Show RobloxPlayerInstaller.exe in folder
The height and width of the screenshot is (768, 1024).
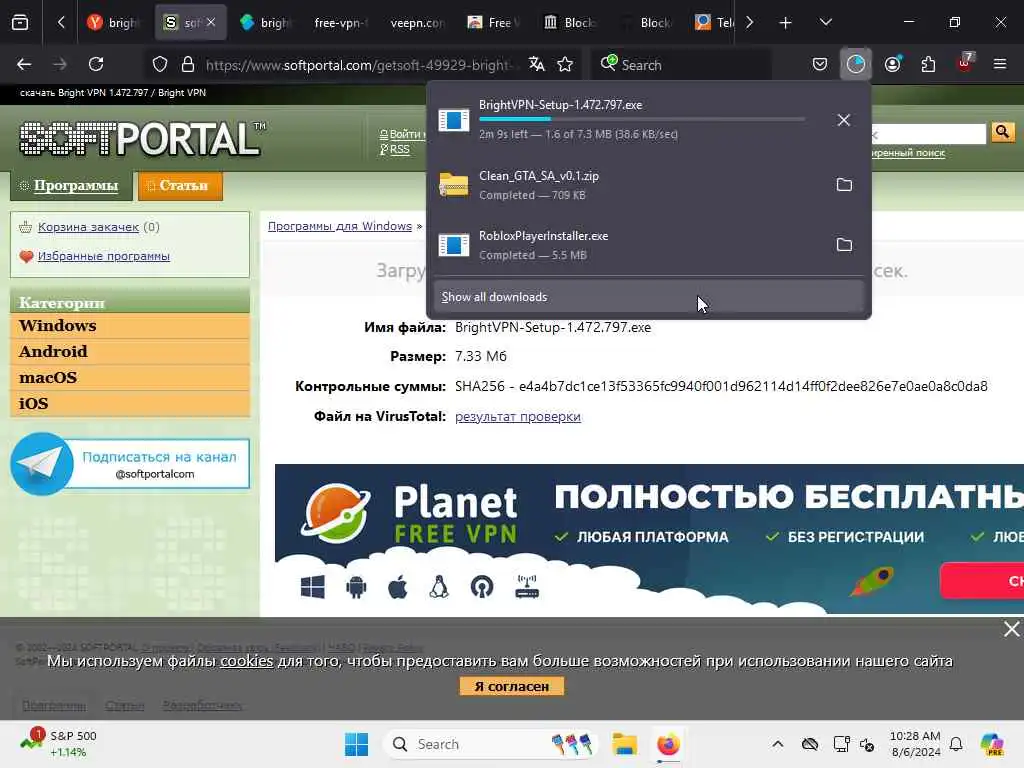pyautogui.click(x=844, y=245)
